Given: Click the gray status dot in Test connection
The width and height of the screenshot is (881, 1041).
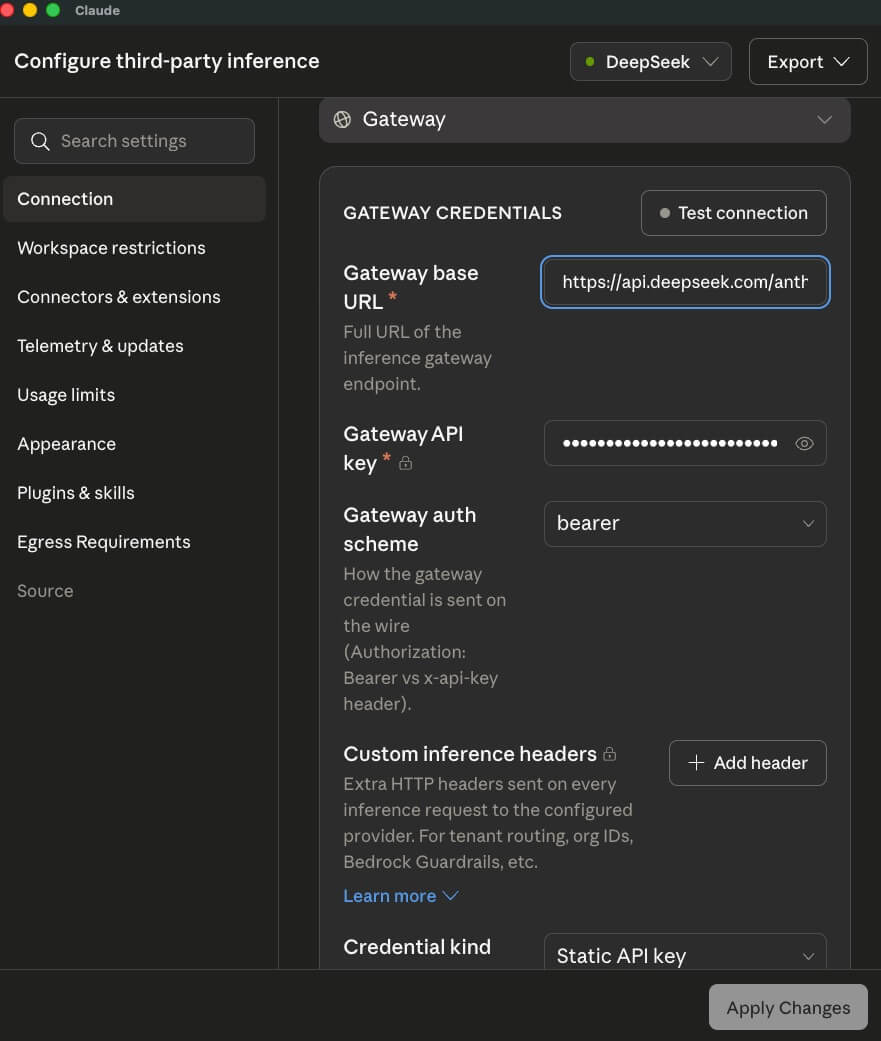Looking at the screenshot, I should (665, 213).
